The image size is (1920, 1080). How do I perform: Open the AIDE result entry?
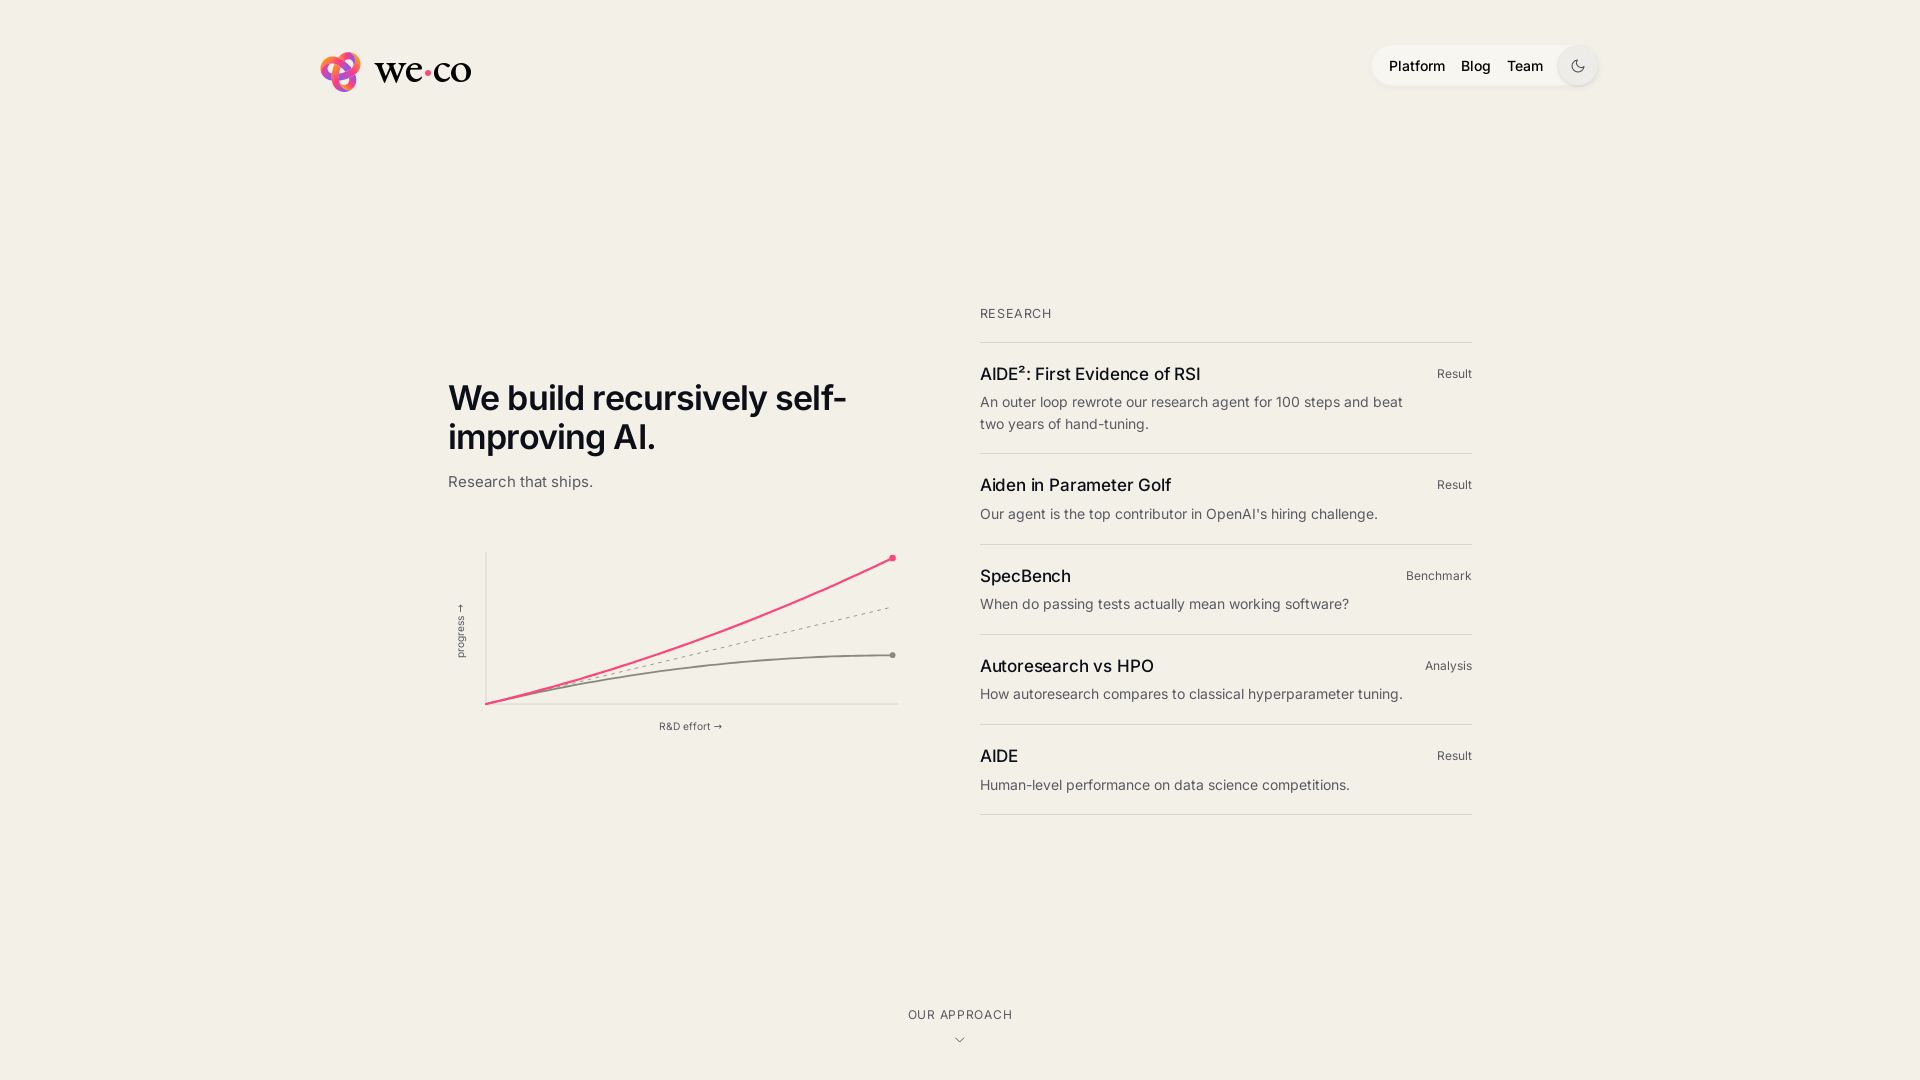[1226, 769]
